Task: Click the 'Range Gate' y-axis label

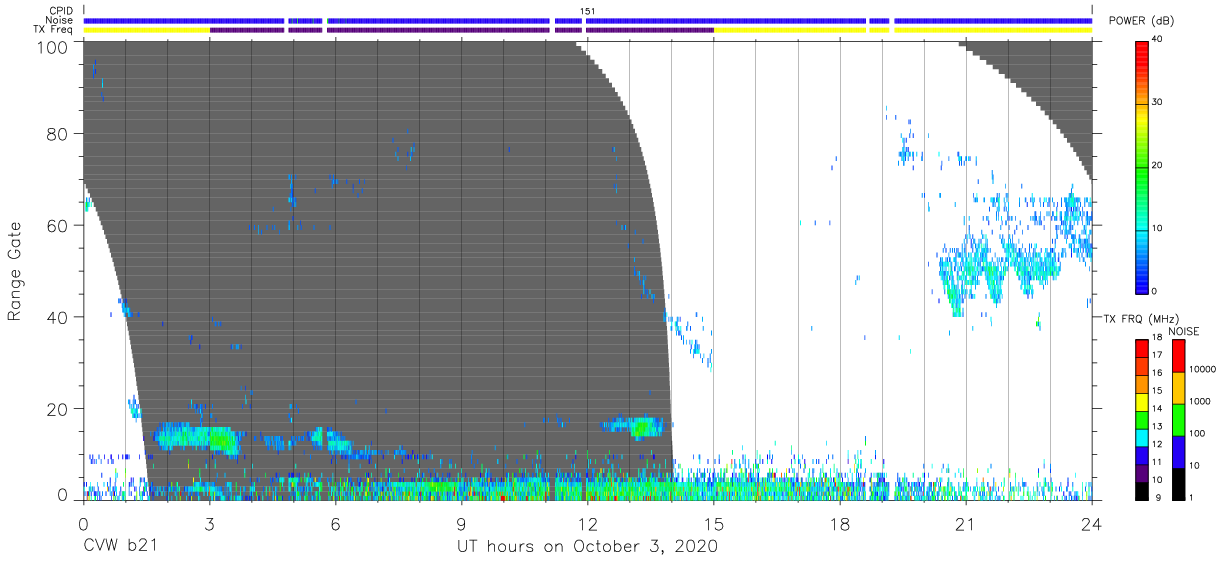Action: click(x=15, y=272)
